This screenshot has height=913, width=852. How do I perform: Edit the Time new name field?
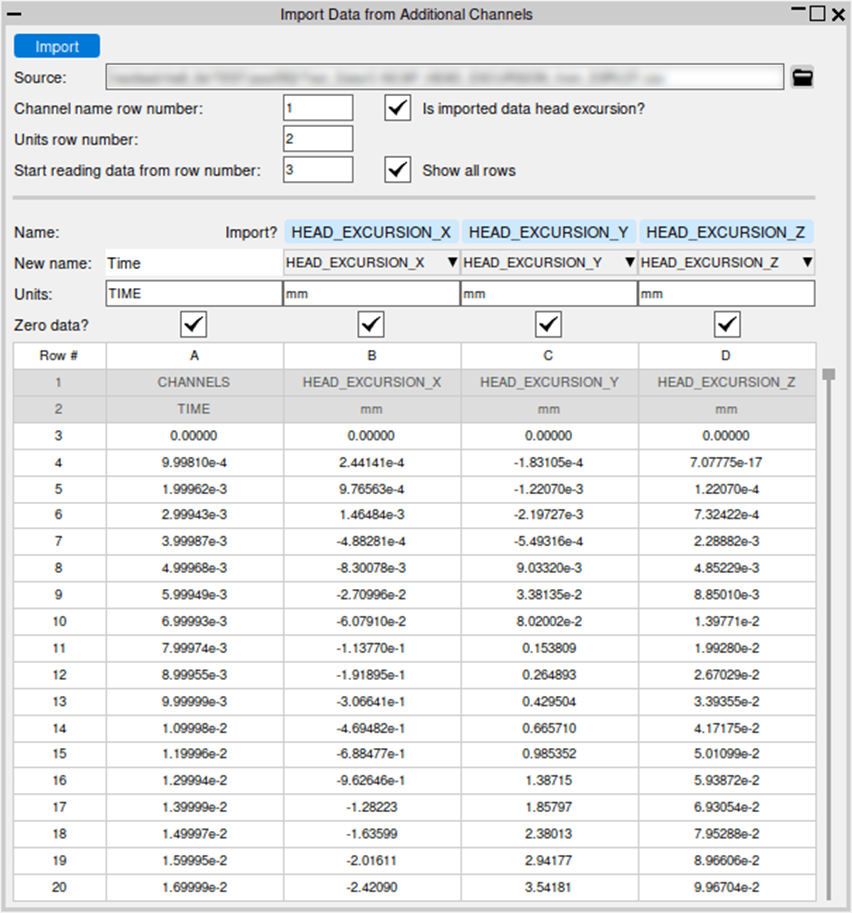pos(194,263)
